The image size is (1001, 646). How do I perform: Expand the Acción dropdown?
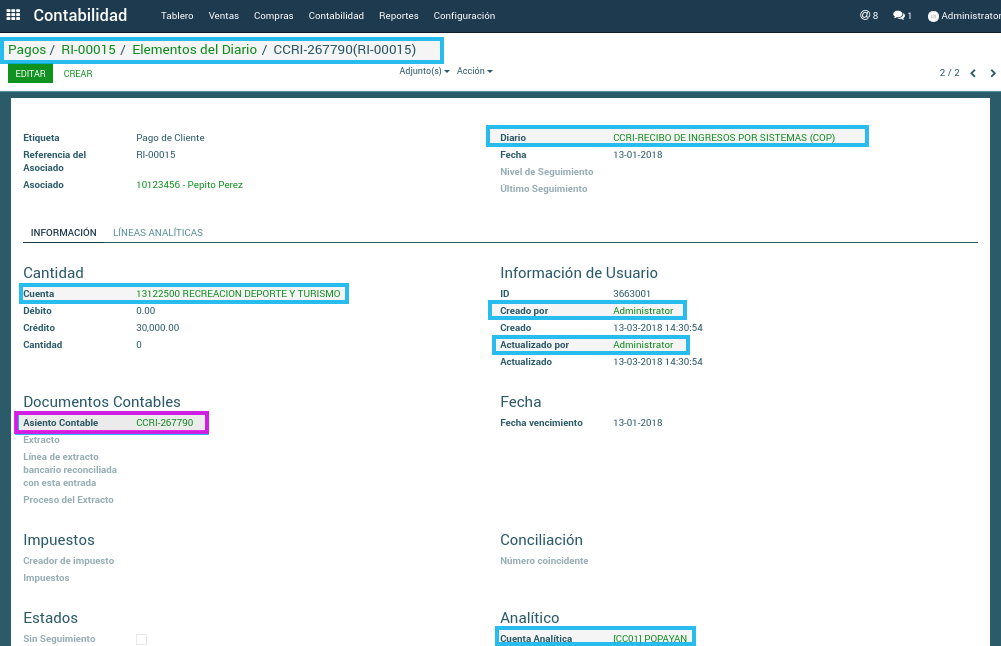(474, 71)
